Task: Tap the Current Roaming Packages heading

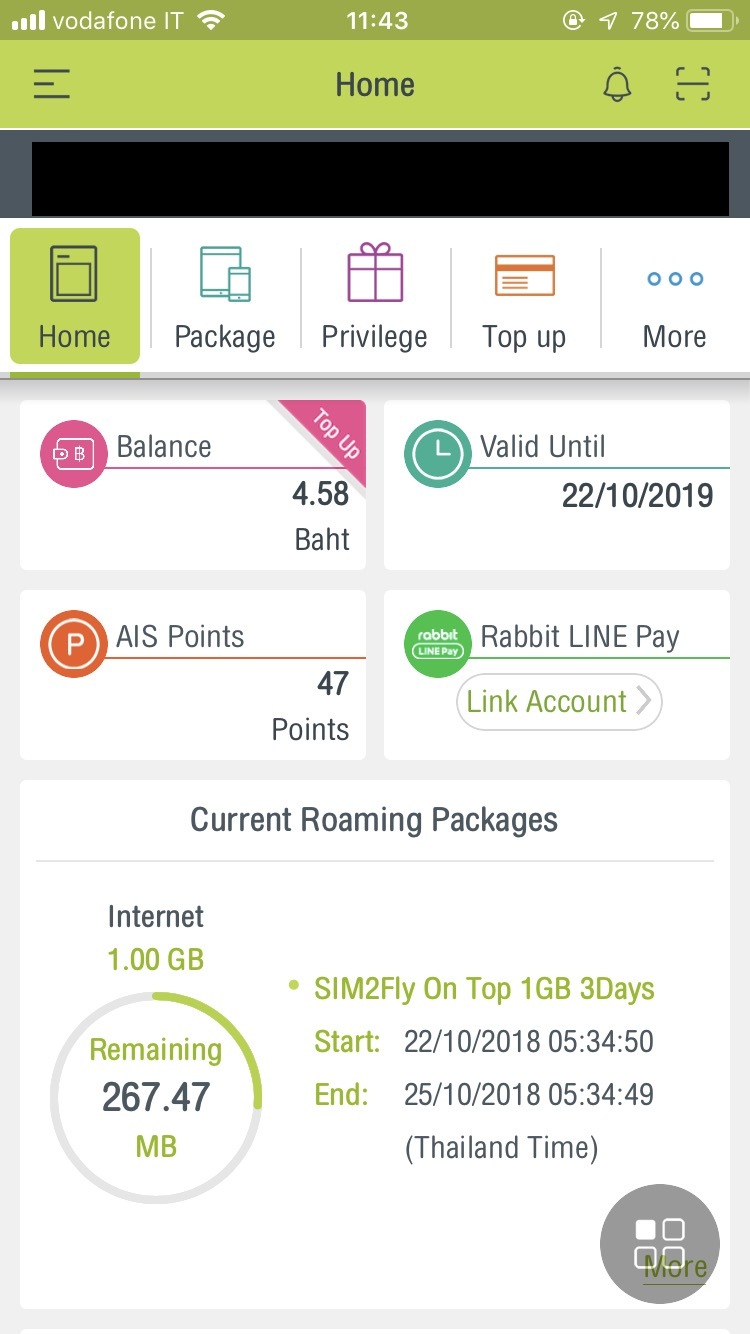Action: [x=374, y=820]
